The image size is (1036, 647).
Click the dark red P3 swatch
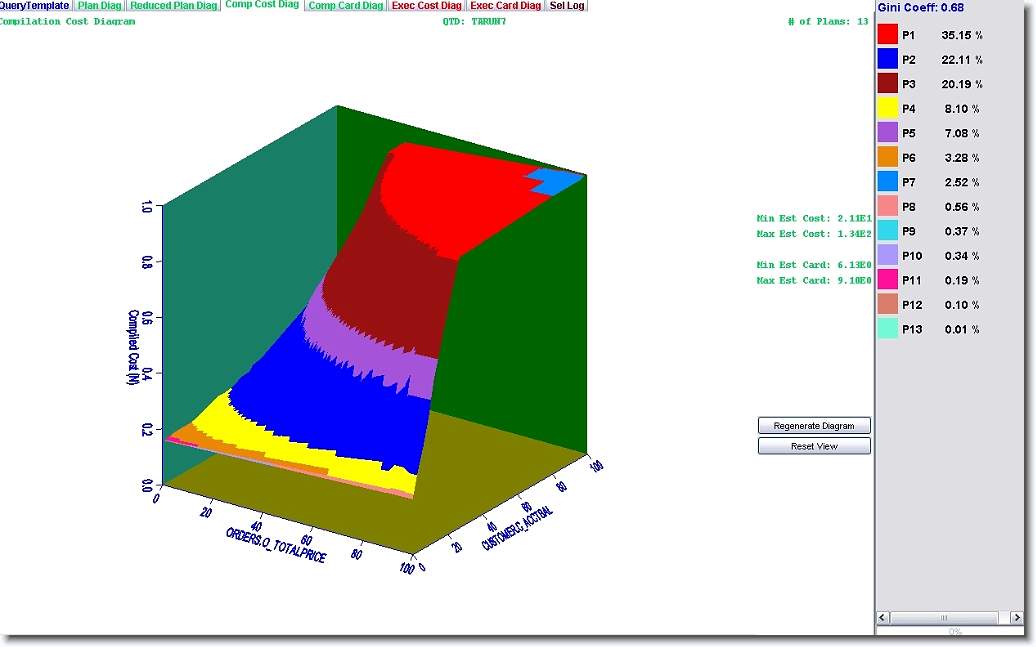pos(888,84)
